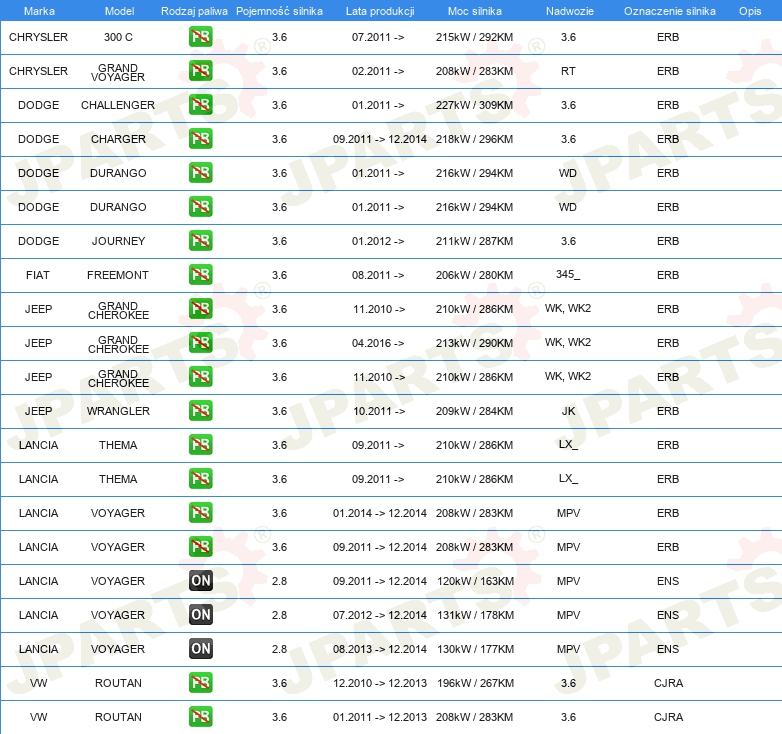Select the FREEMONT model cell
Image resolution: width=782 pixels, height=734 pixels.
(x=118, y=275)
